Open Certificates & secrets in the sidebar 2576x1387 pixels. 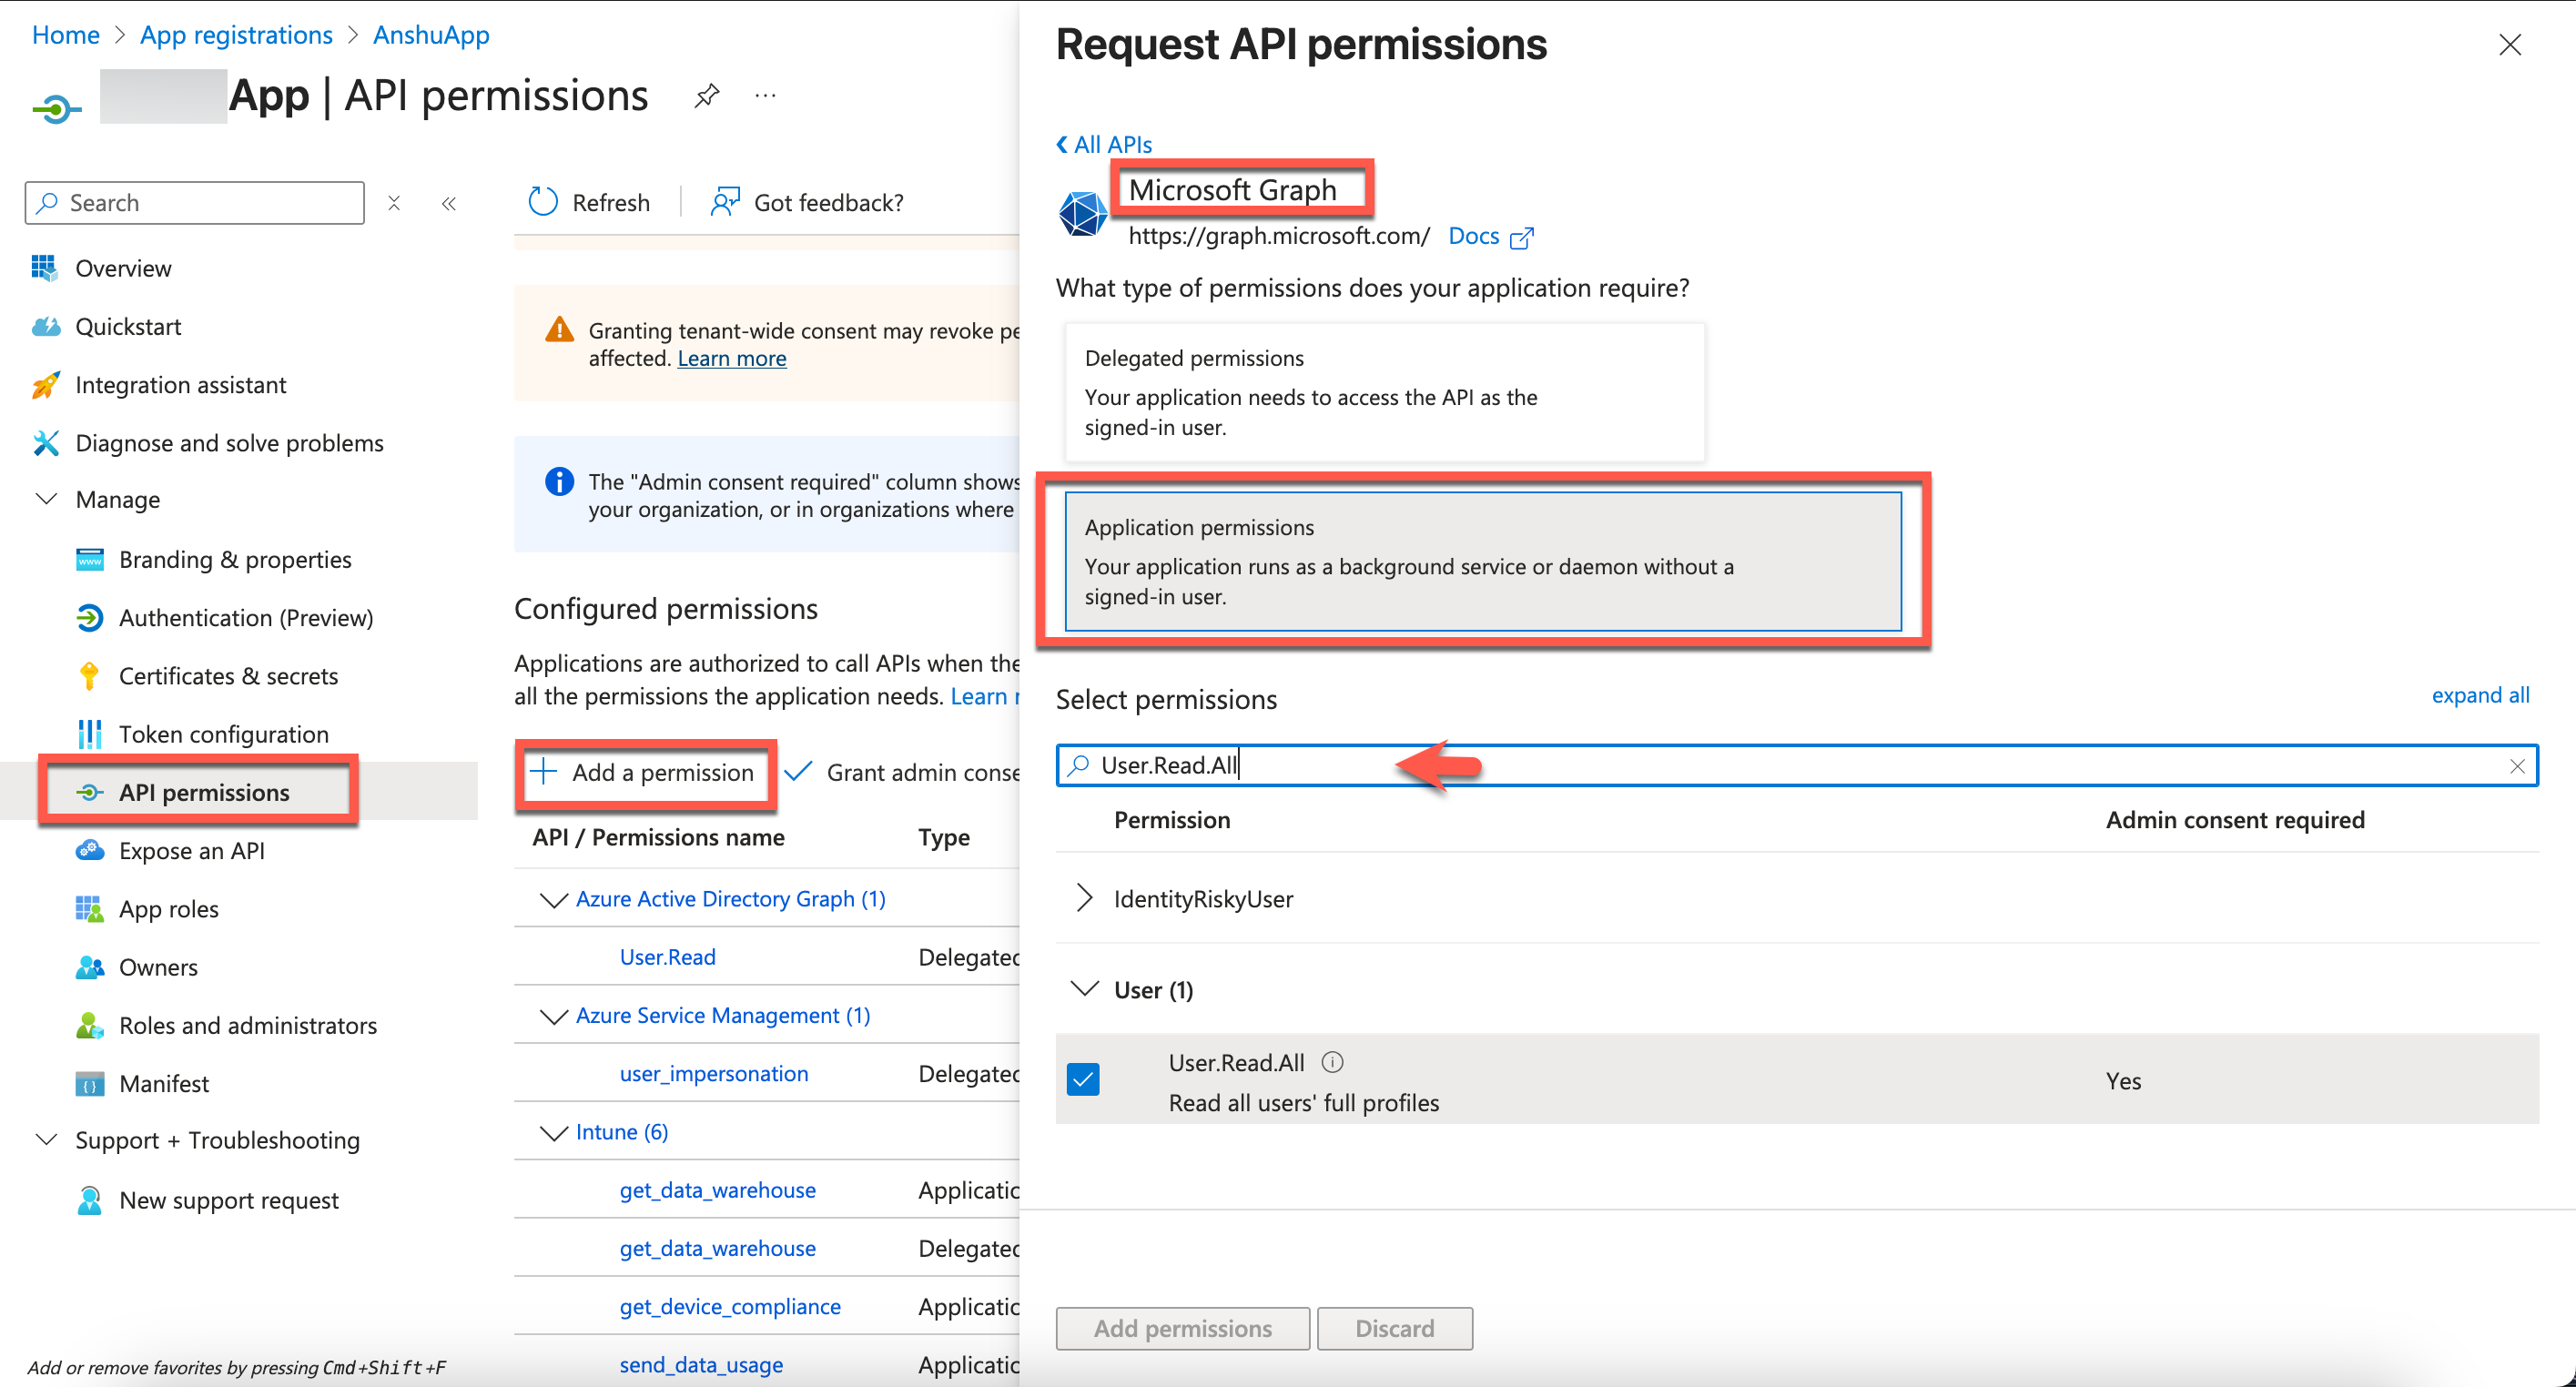(x=228, y=676)
